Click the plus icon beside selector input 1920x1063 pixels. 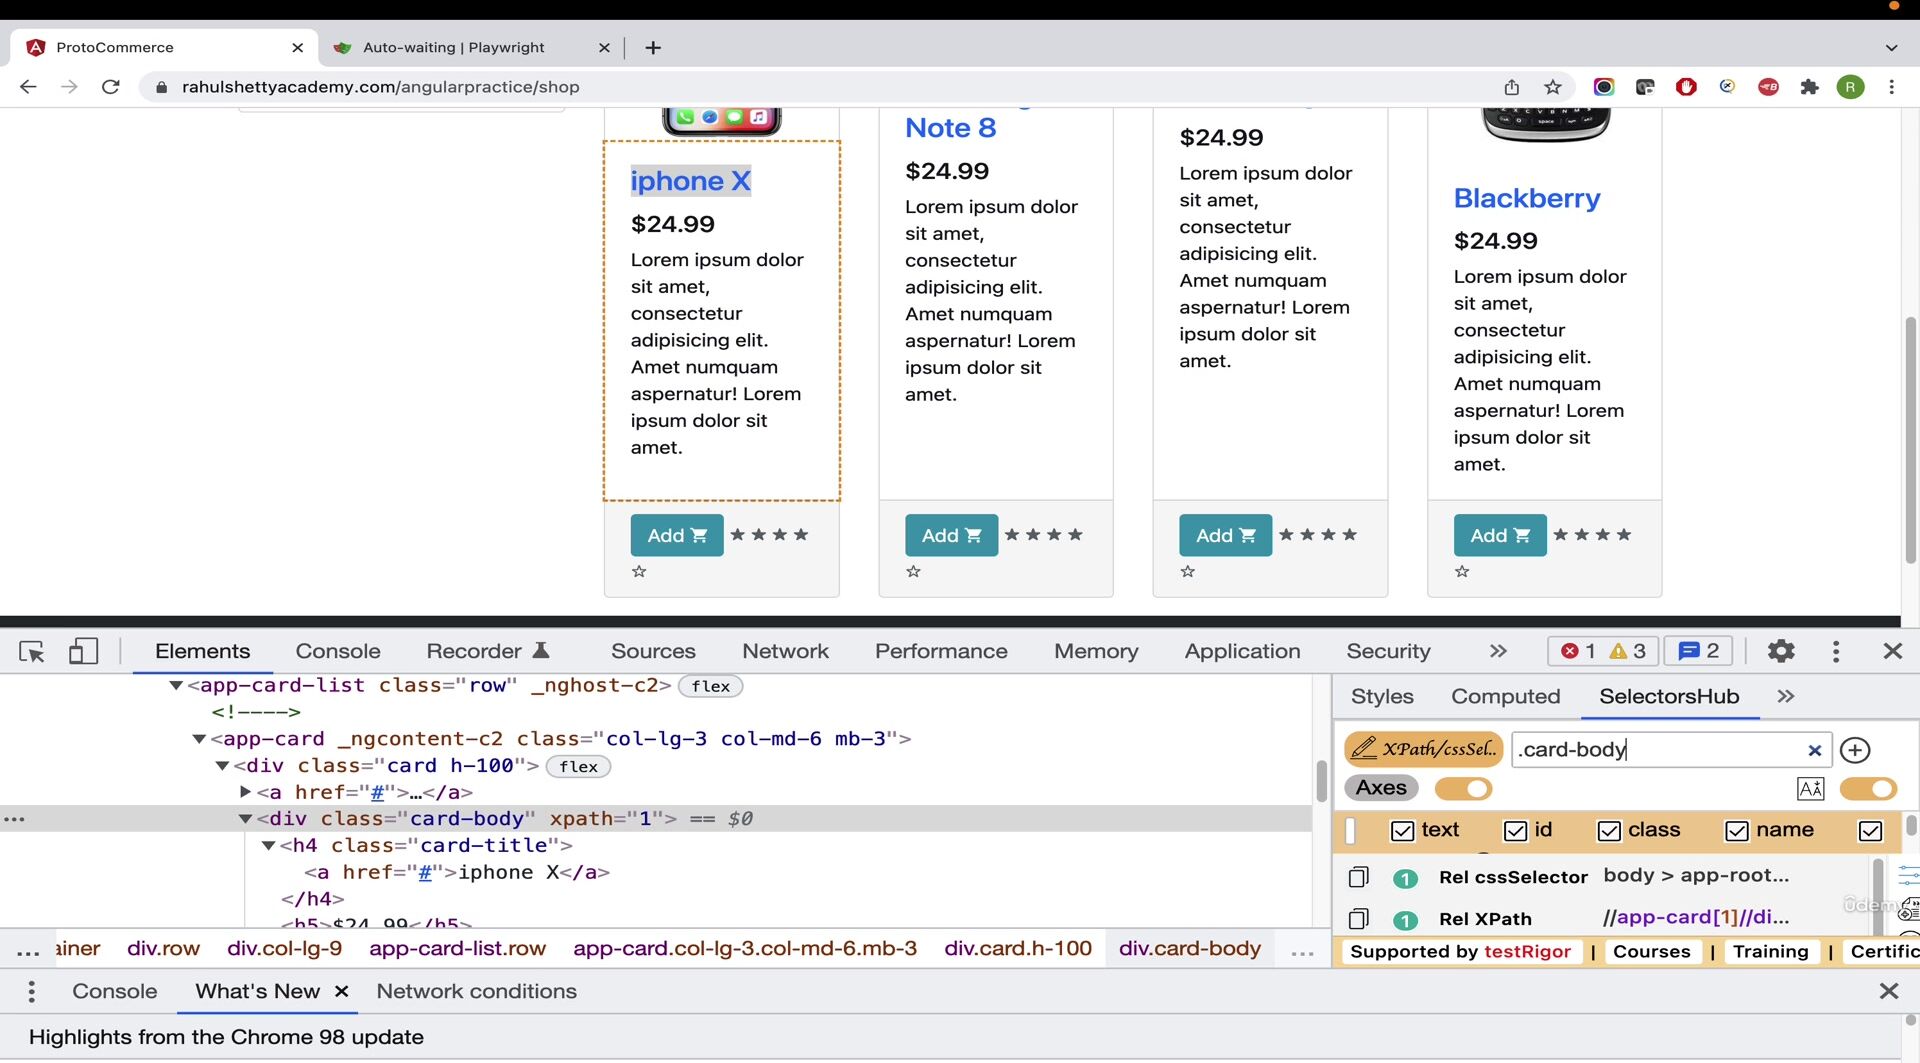[x=1855, y=750]
